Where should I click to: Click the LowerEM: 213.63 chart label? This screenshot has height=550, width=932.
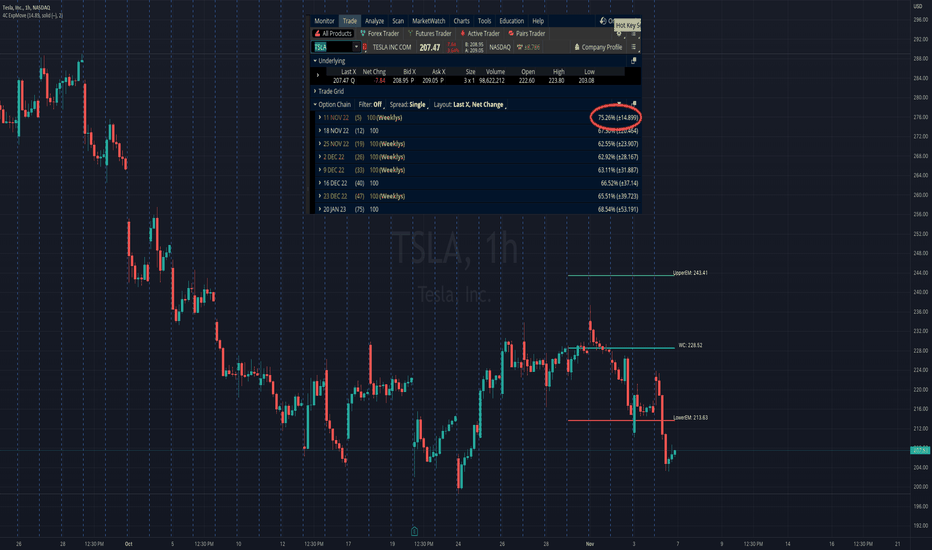[x=690, y=418]
